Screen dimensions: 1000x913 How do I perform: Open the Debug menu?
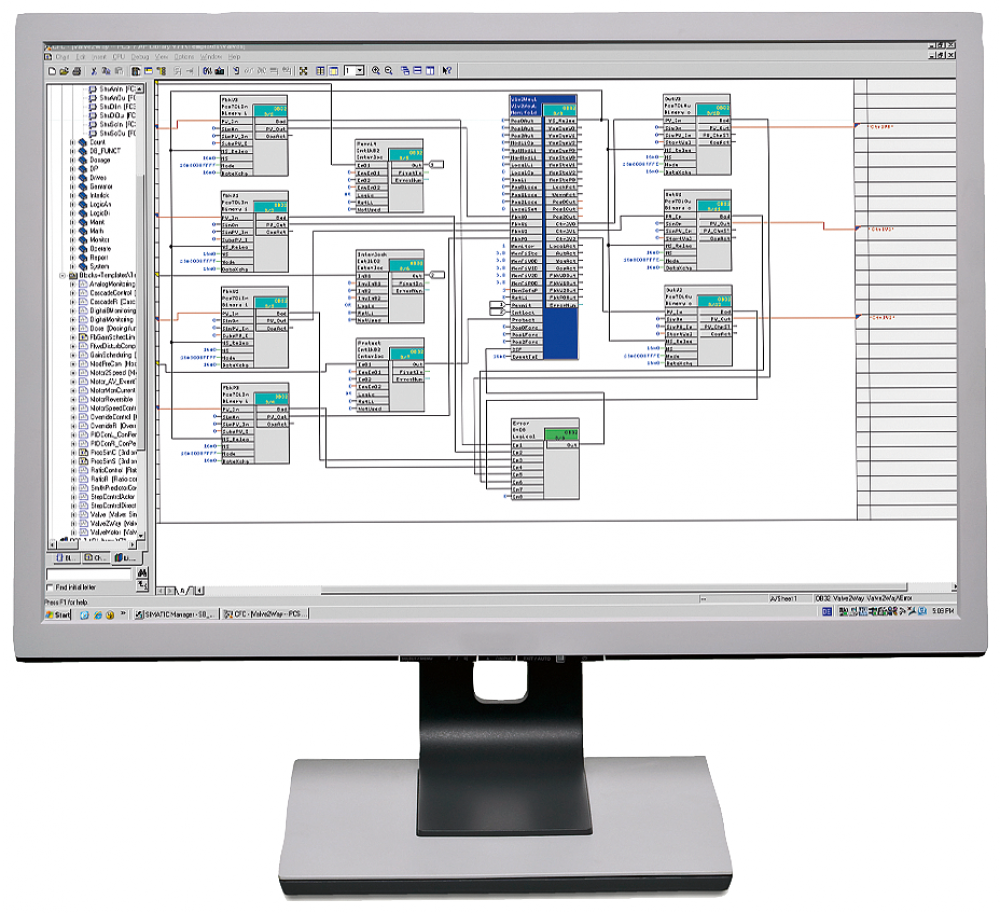coord(140,57)
